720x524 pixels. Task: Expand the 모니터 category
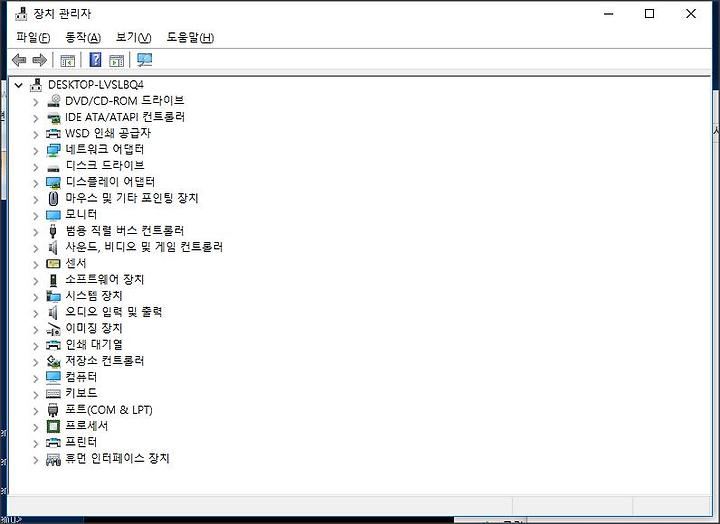(36, 216)
